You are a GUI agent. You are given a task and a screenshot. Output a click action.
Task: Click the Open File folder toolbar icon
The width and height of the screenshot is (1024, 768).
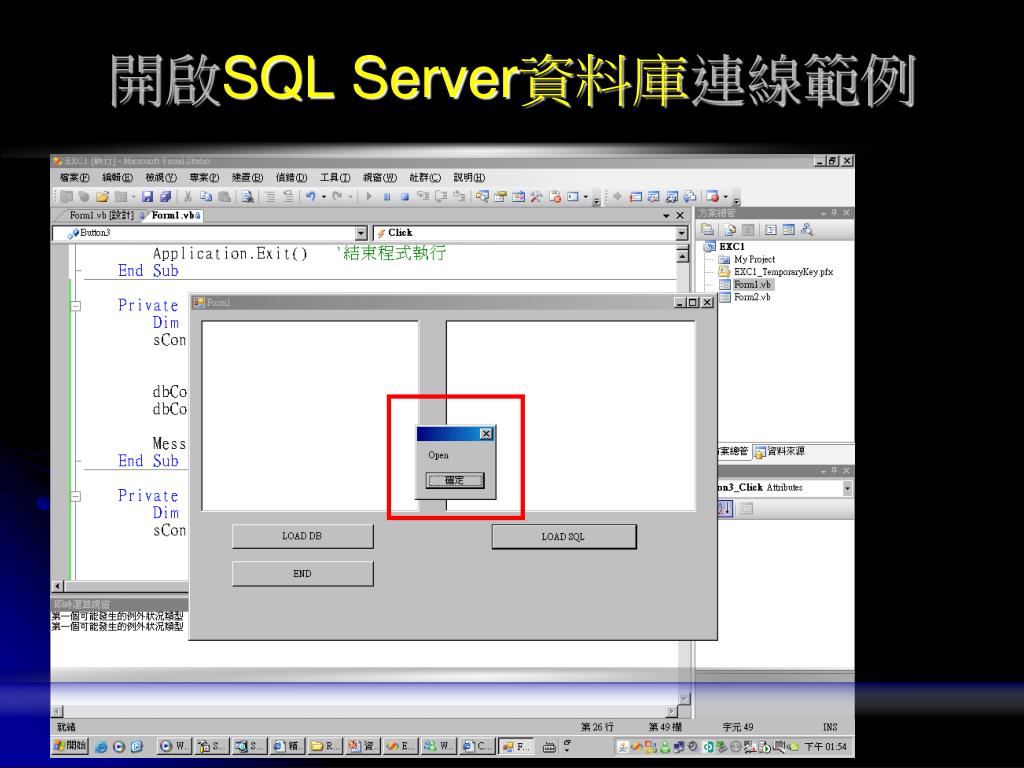(103, 197)
